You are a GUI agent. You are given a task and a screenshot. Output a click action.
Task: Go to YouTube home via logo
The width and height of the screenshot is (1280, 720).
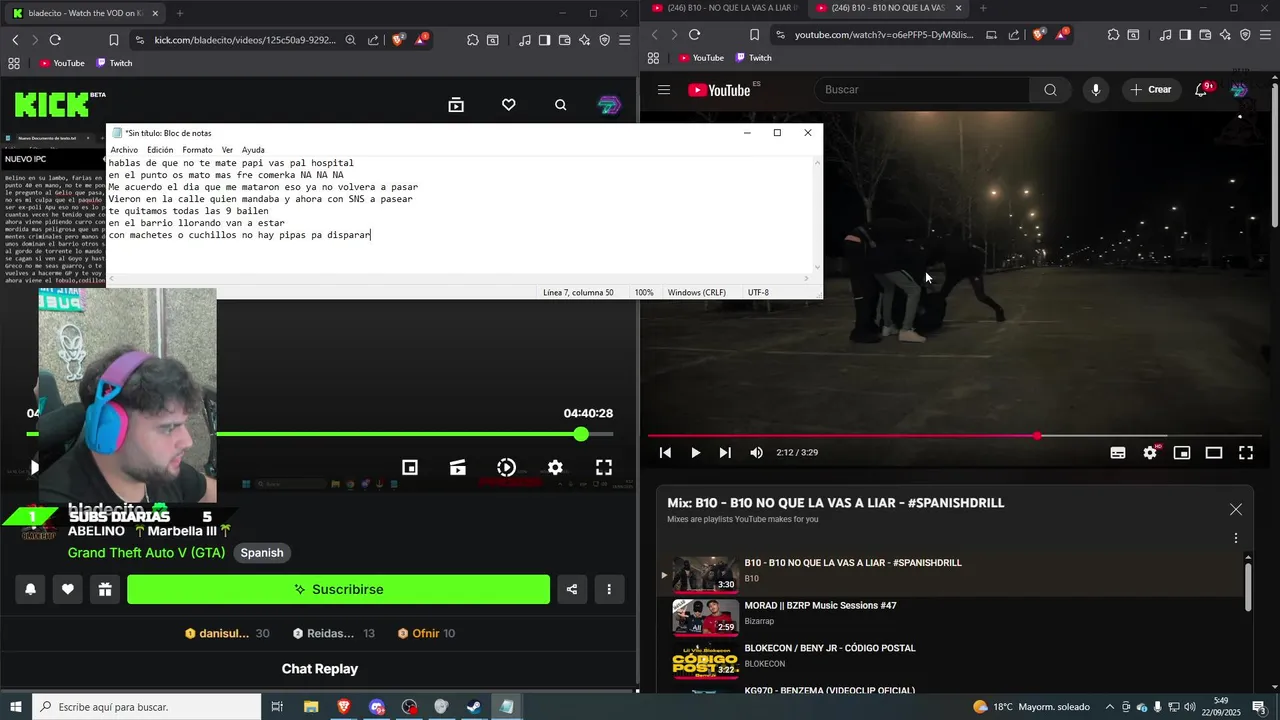point(719,90)
